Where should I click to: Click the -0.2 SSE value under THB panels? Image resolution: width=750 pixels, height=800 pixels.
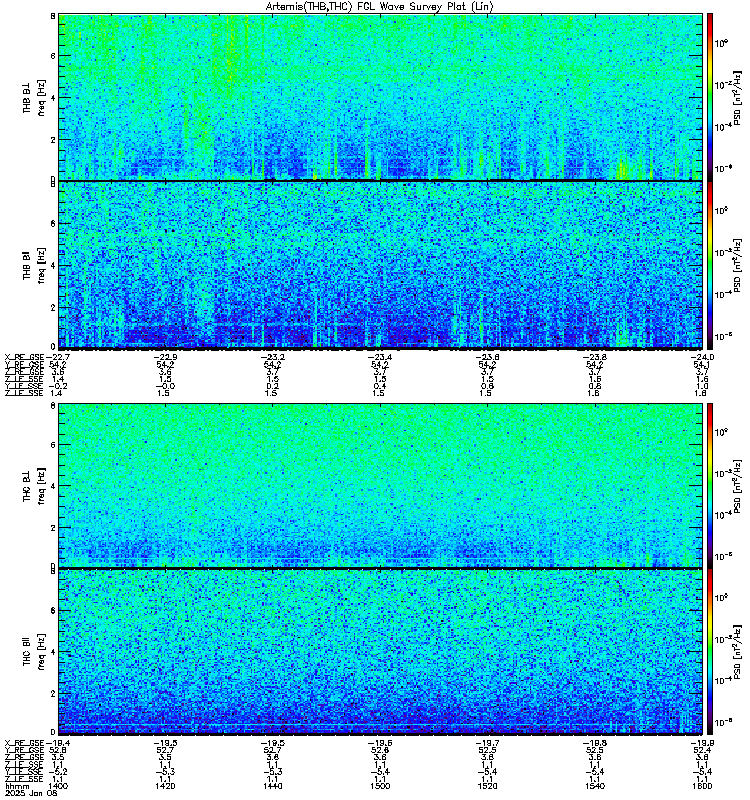(58, 386)
